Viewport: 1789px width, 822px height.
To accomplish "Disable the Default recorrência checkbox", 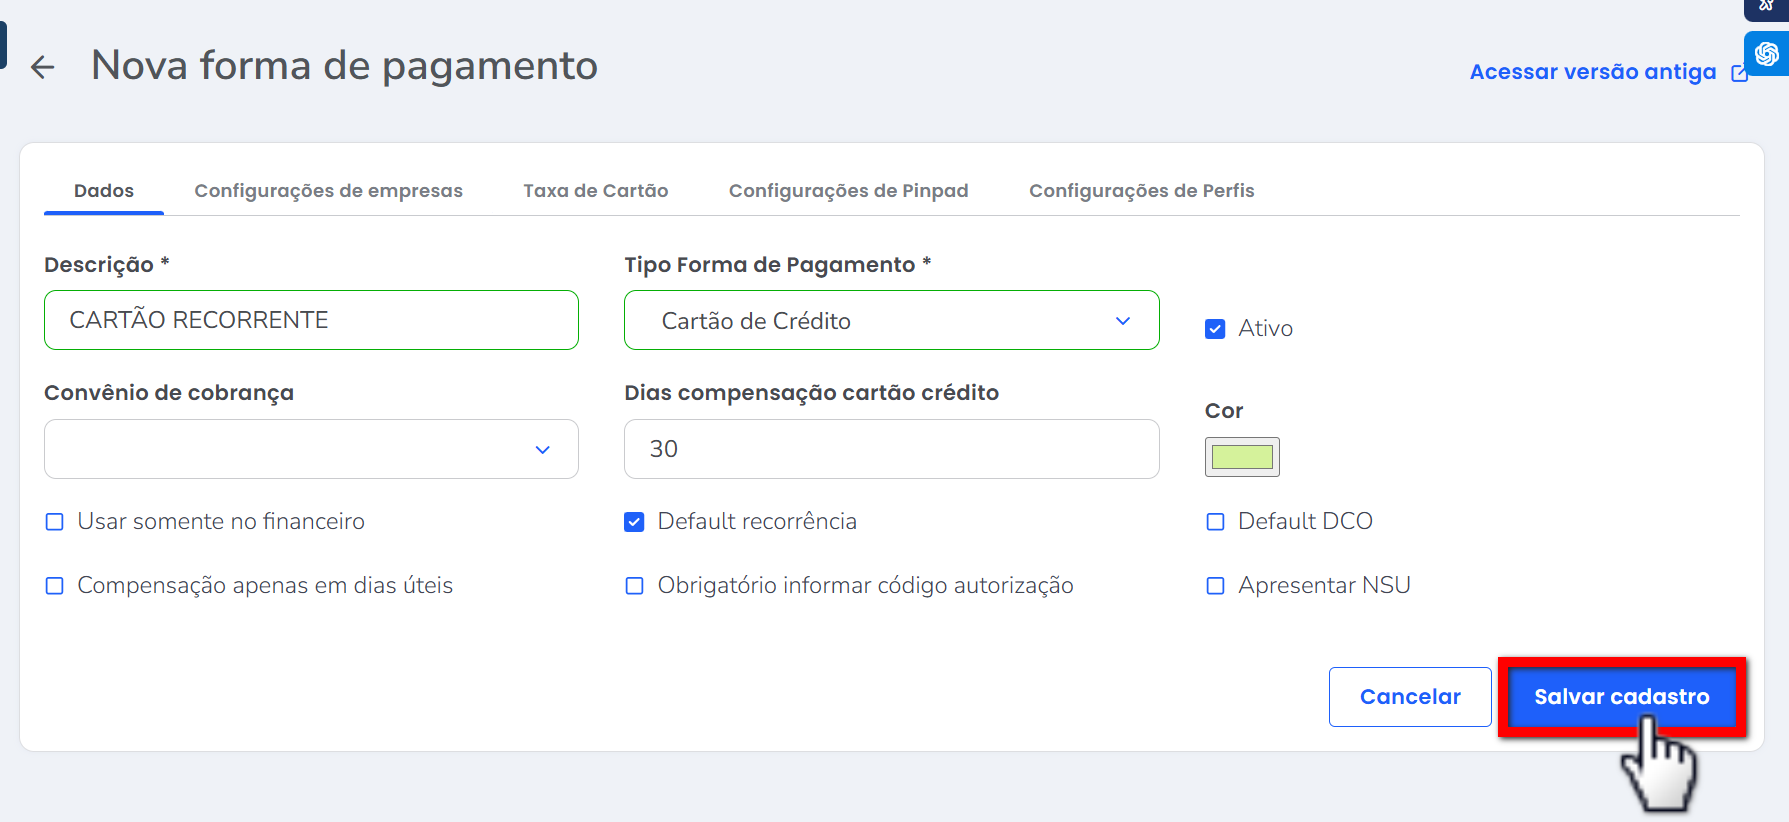I will pyautogui.click(x=634, y=522).
